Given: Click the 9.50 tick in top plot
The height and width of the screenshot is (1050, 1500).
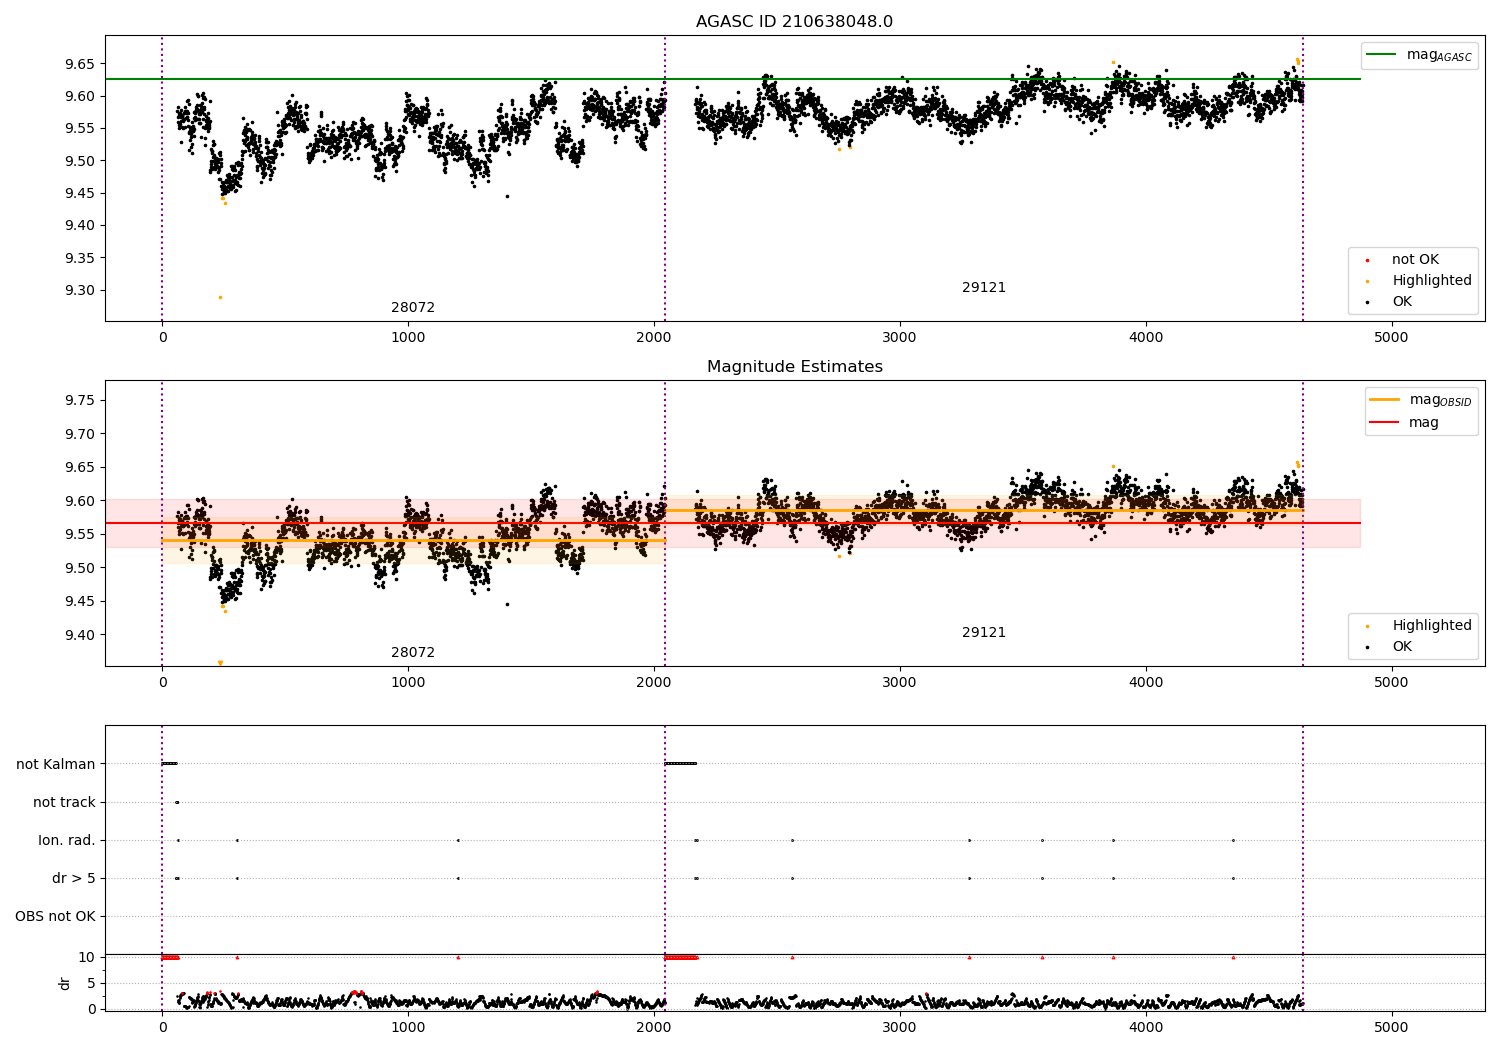Looking at the screenshot, I should 79,161.
